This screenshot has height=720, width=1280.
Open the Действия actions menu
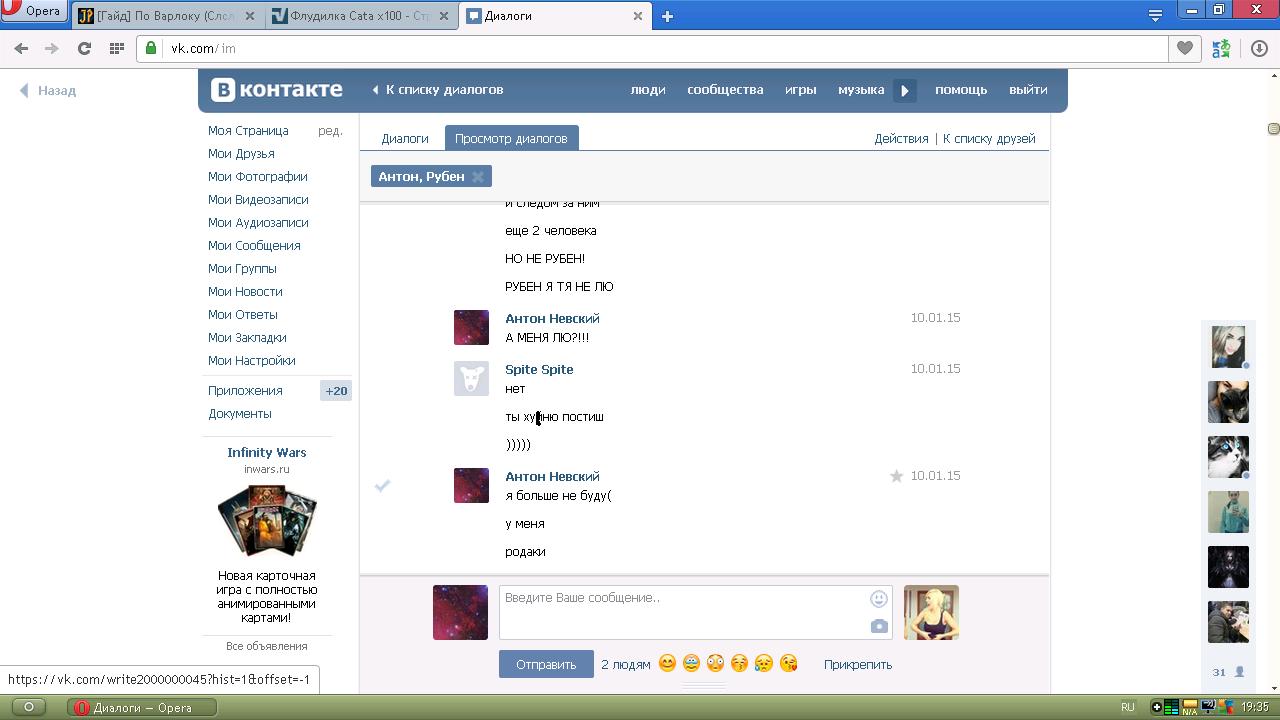(x=901, y=139)
